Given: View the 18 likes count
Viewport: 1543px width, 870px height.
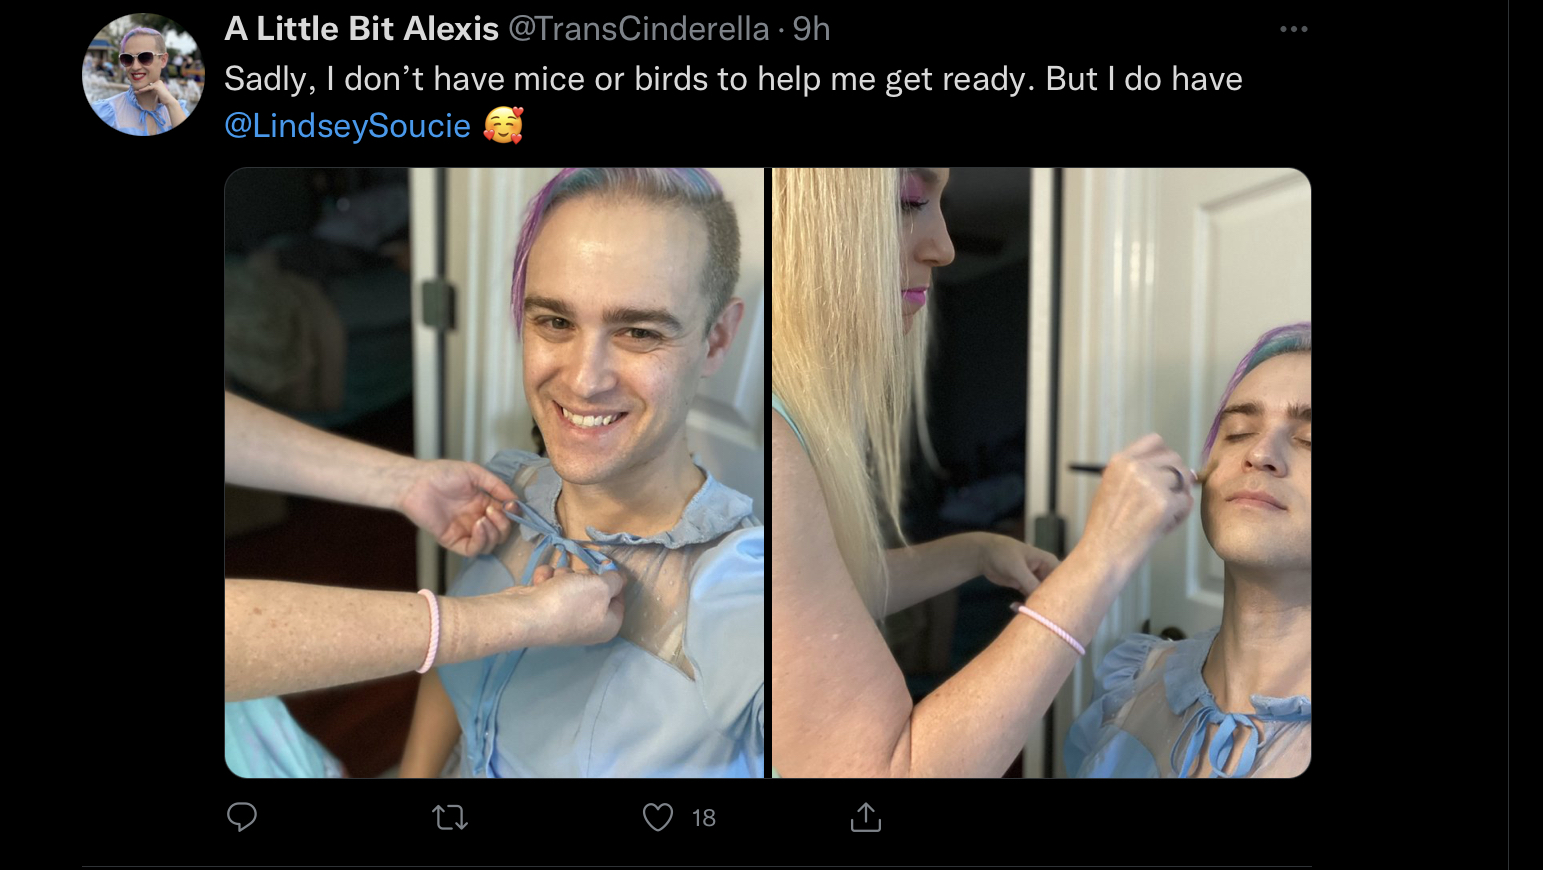Looking at the screenshot, I should pyautogui.click(x=703, y=818).
